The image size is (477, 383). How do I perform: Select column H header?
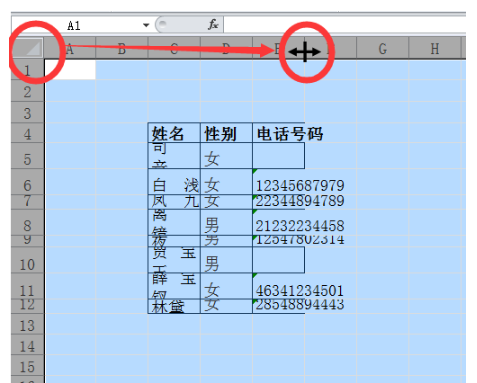[435, 49]
